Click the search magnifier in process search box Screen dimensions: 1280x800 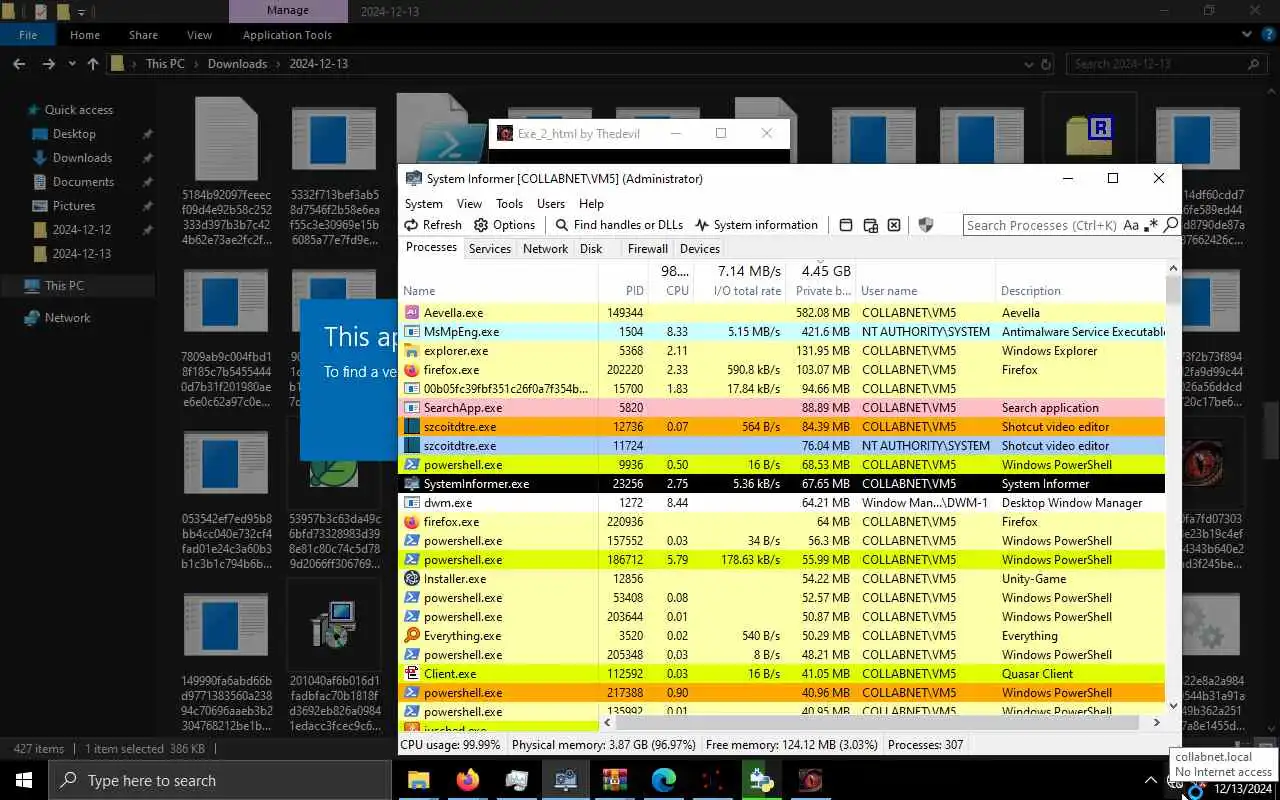(x=1171, y=225)
